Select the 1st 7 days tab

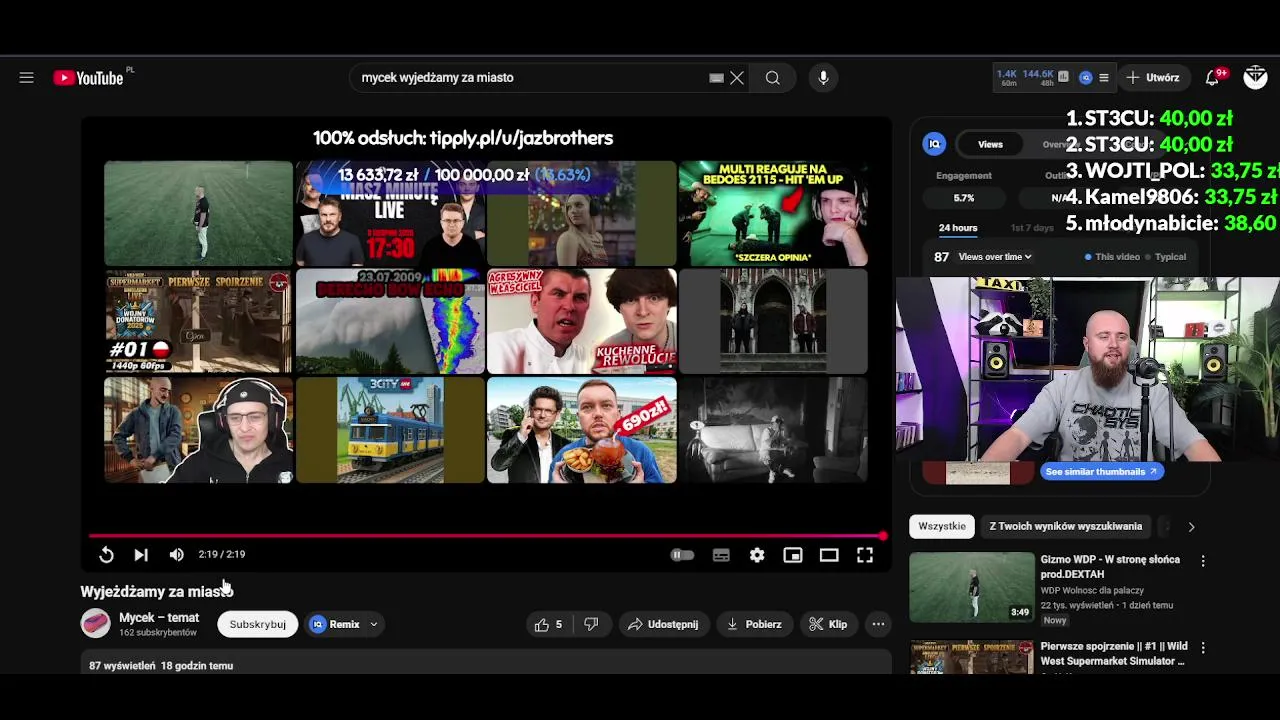coord(1032,228)
